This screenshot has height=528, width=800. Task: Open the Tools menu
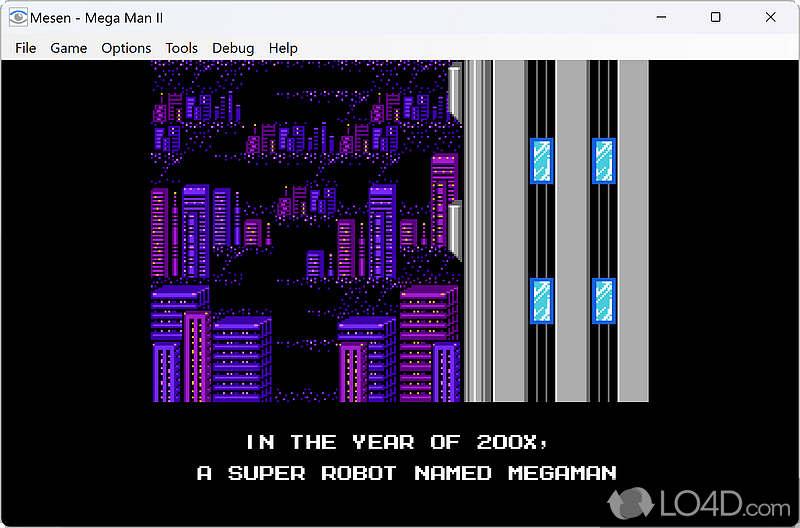click(181, 48)
